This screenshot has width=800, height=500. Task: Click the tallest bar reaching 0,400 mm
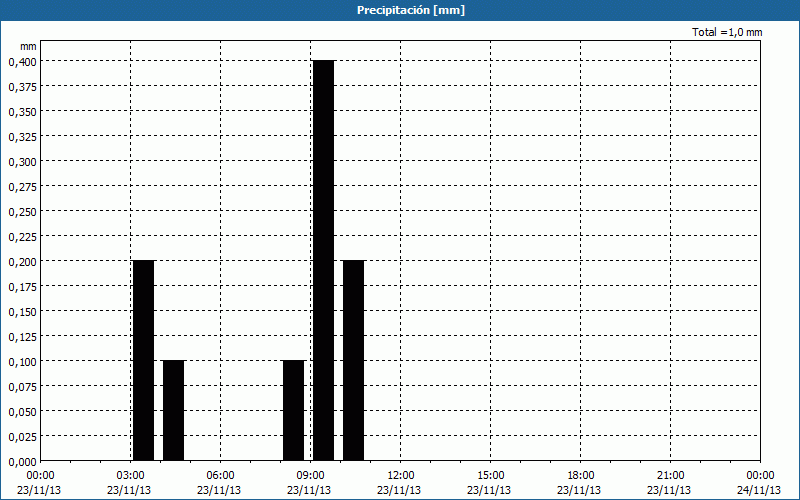323,260
